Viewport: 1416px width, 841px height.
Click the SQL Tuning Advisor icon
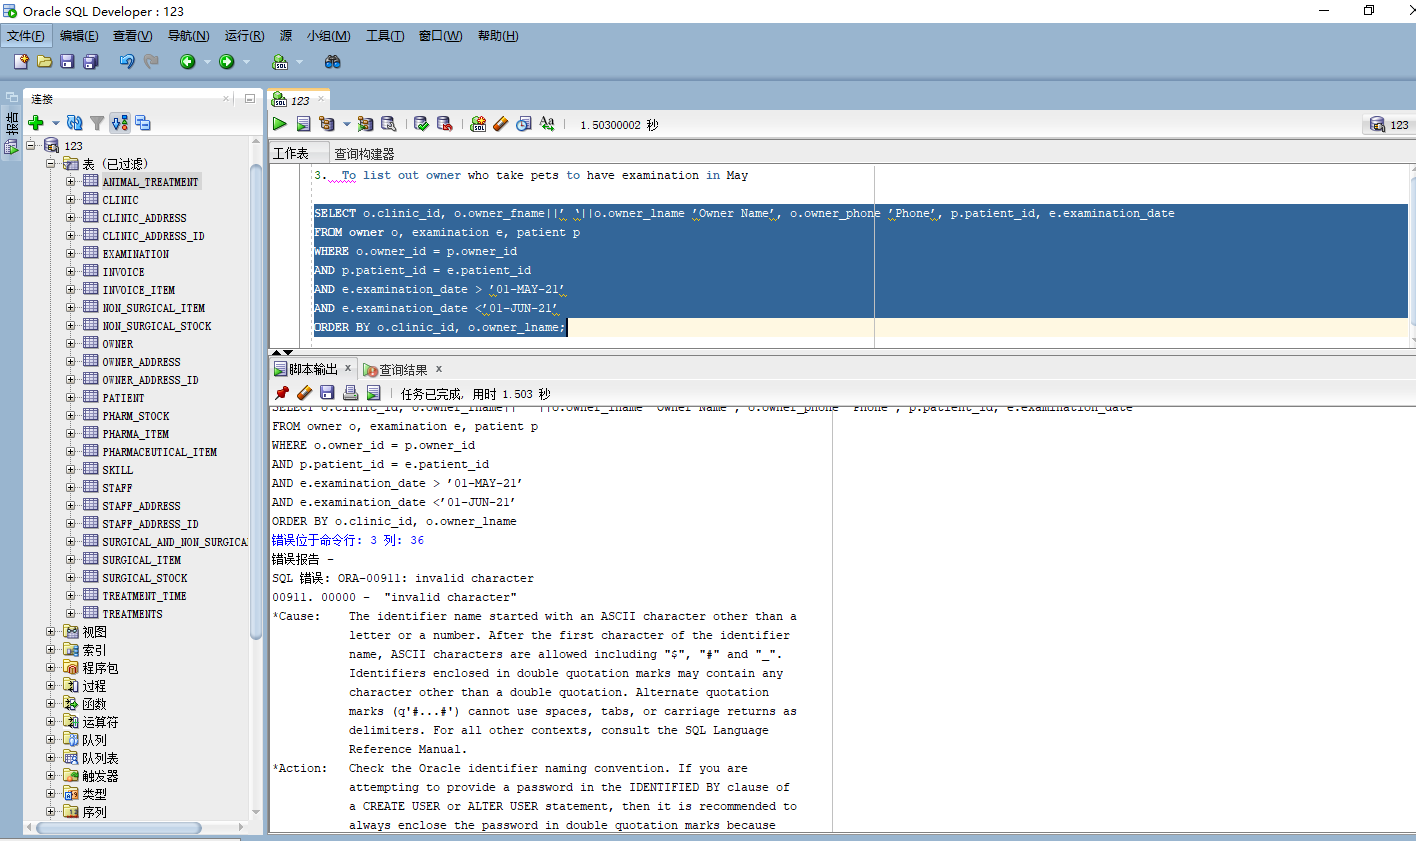(x=389, y=124)
